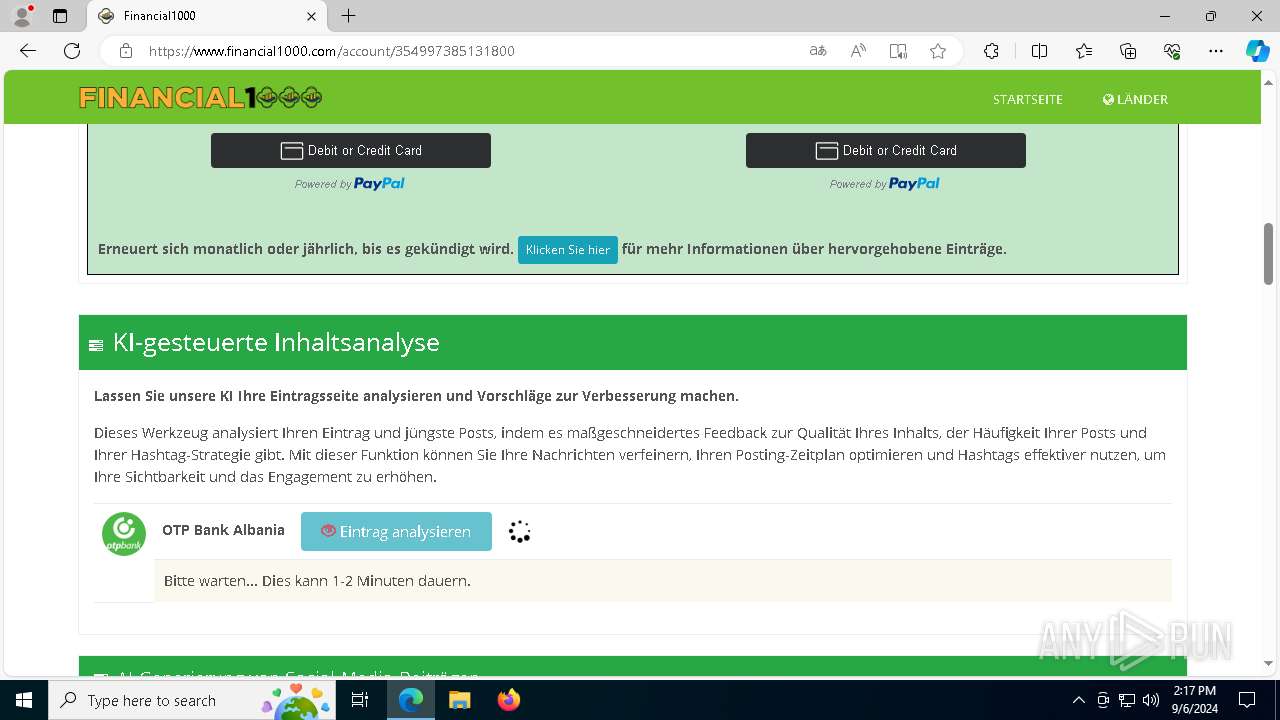This screenshot has width=1280, height=720.
Task: Show hidden system tray icons
Action: [x=1078, y=700]
